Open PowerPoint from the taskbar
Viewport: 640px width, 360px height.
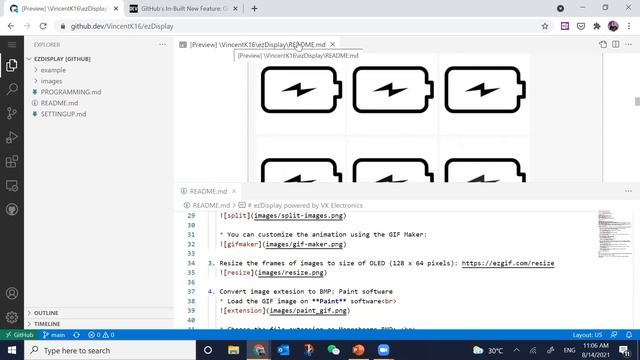pyautogui.click(x=358, y=350)
